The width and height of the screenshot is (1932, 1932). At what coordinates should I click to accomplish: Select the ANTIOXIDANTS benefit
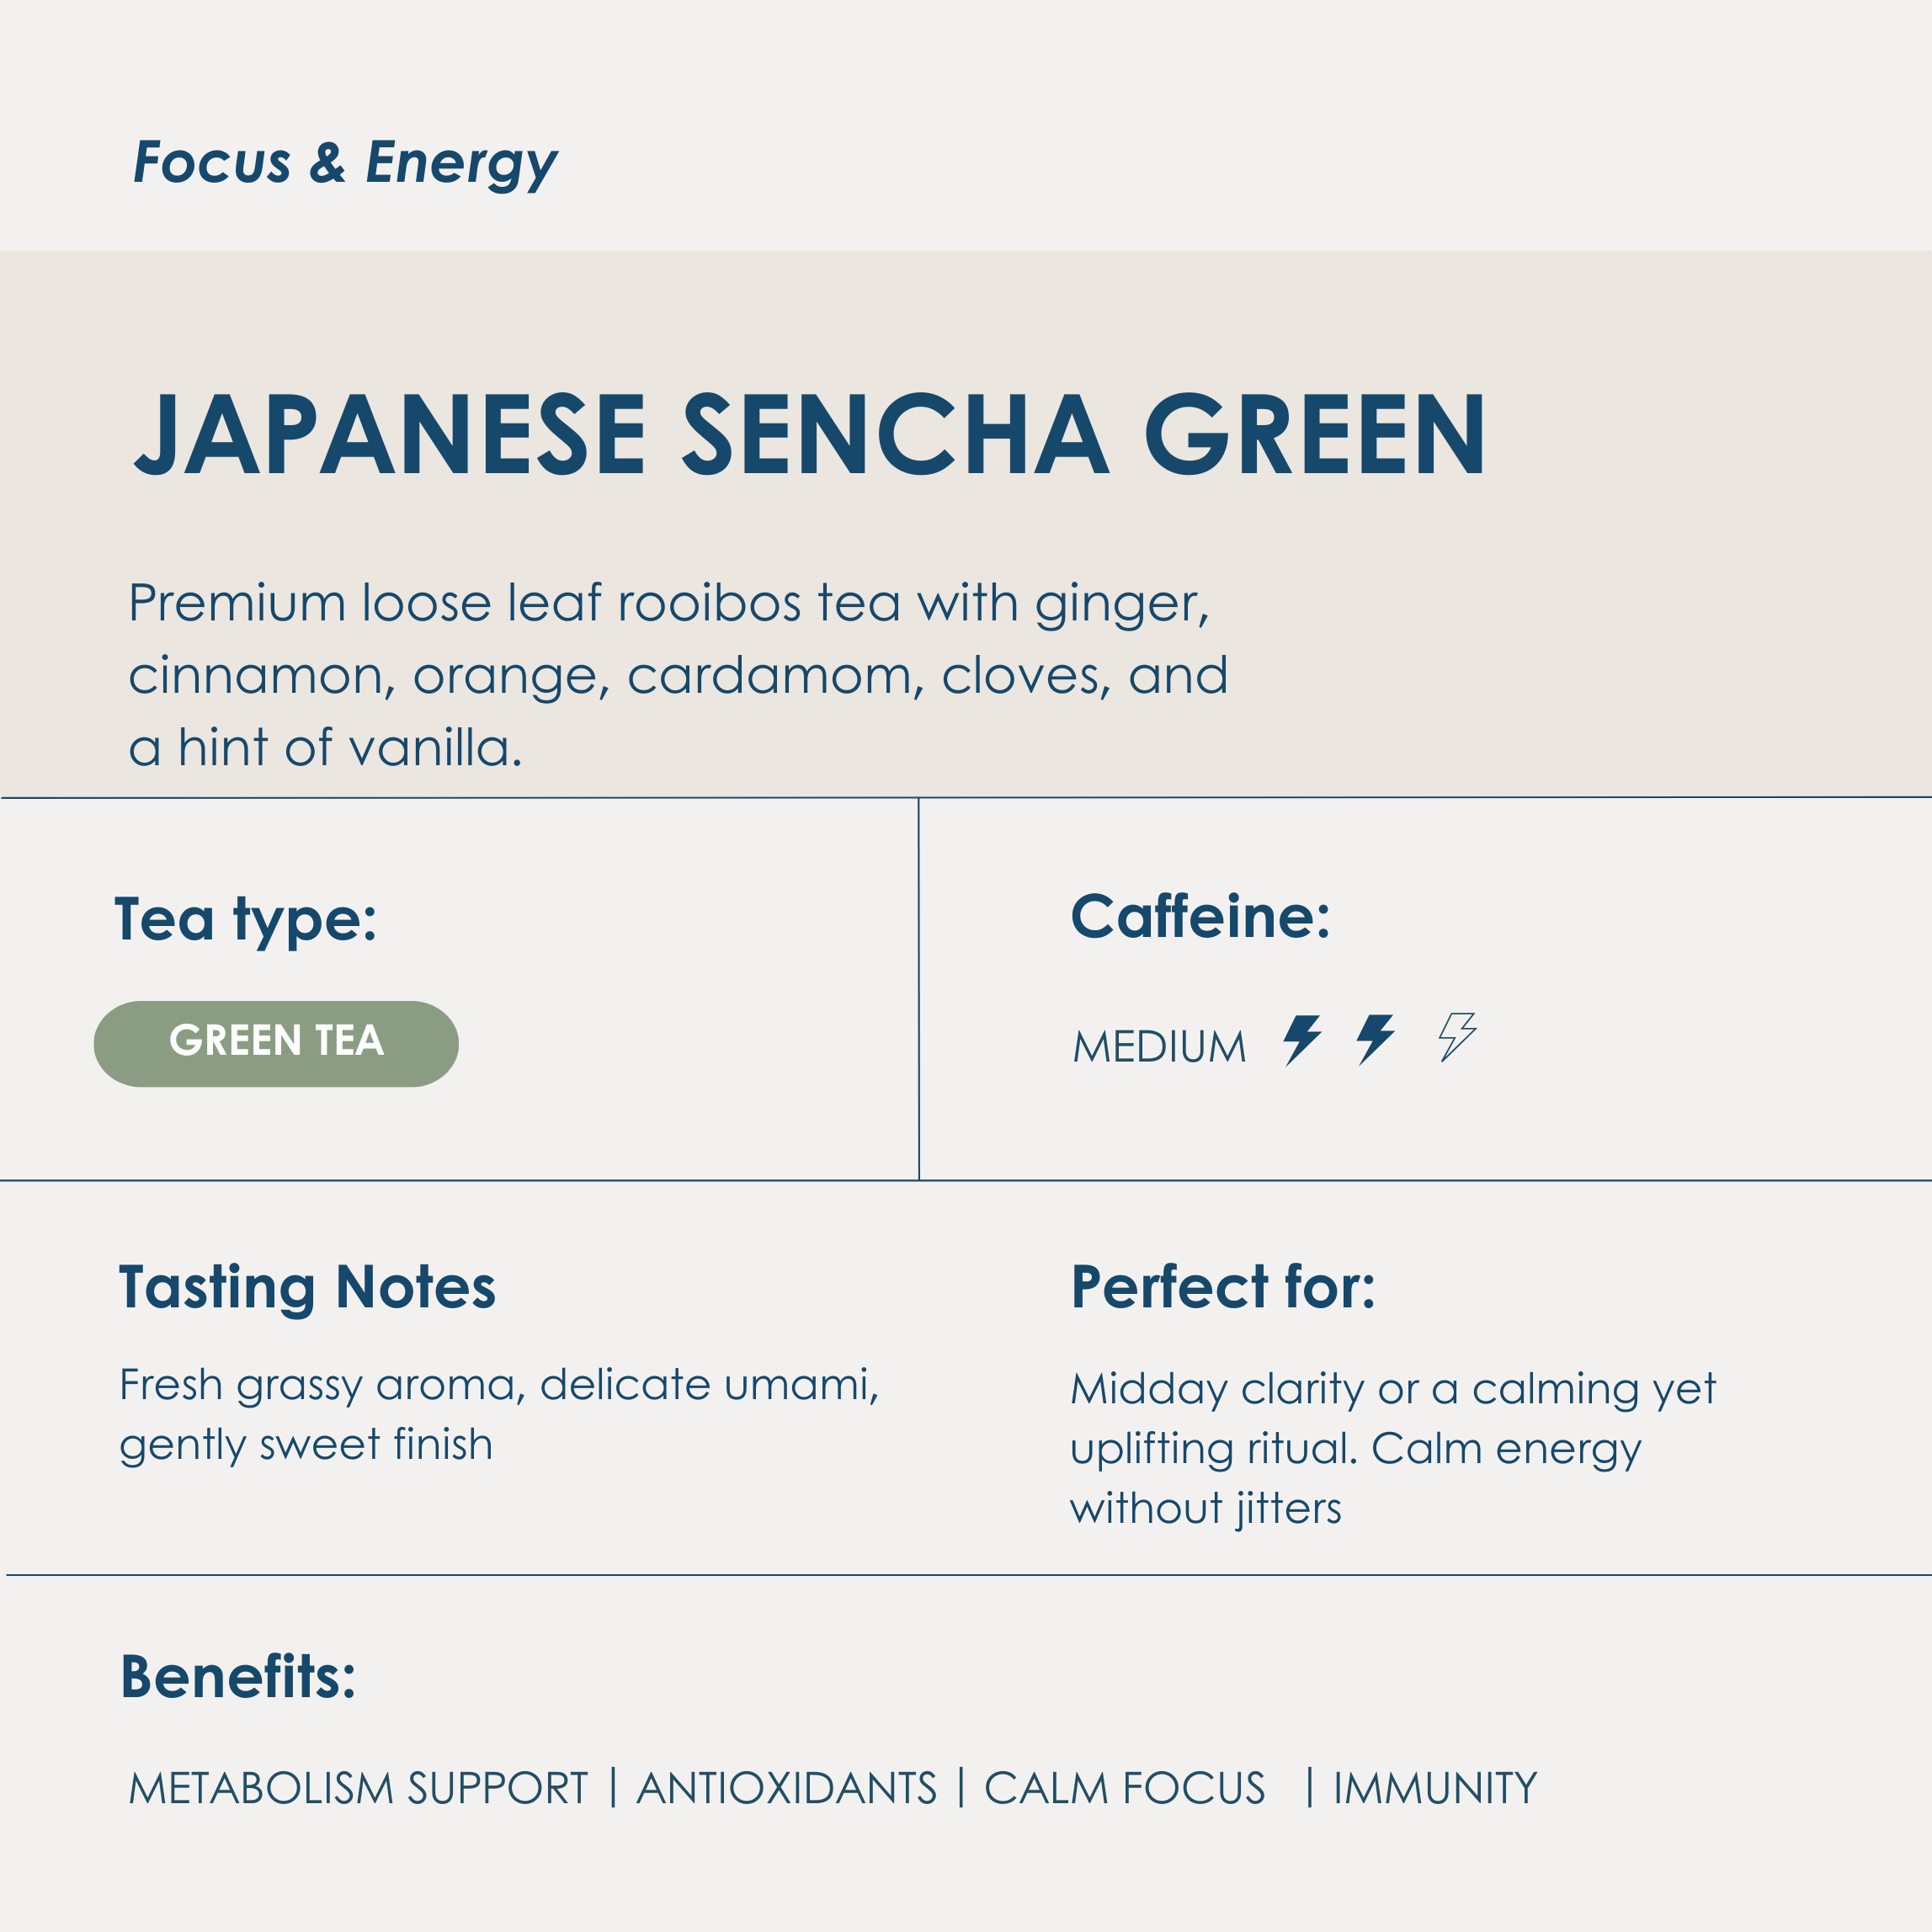786,1788
